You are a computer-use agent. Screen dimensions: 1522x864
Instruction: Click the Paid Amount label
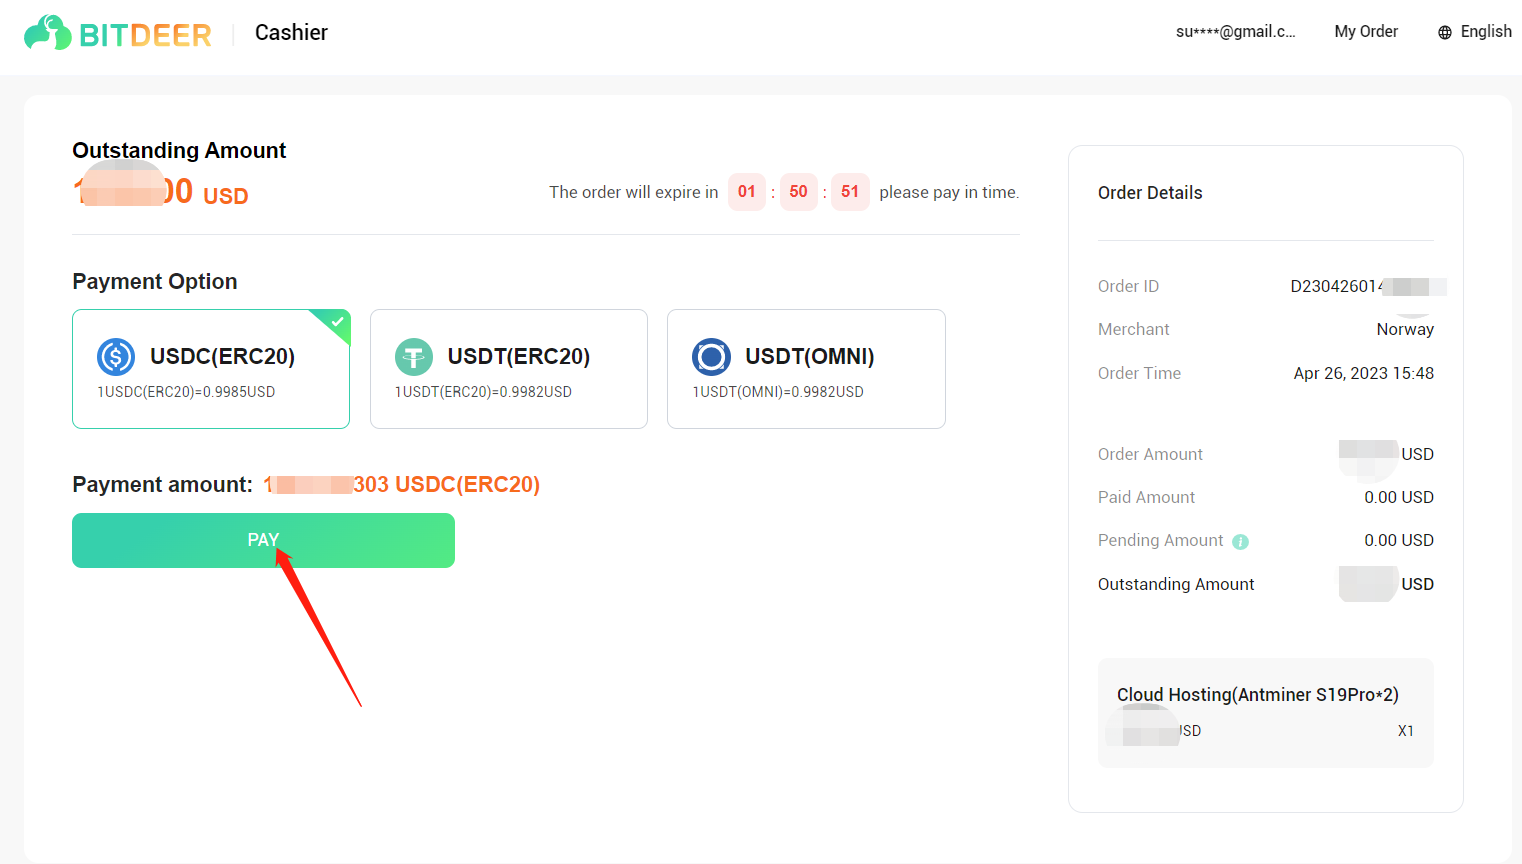(1146, 498)
